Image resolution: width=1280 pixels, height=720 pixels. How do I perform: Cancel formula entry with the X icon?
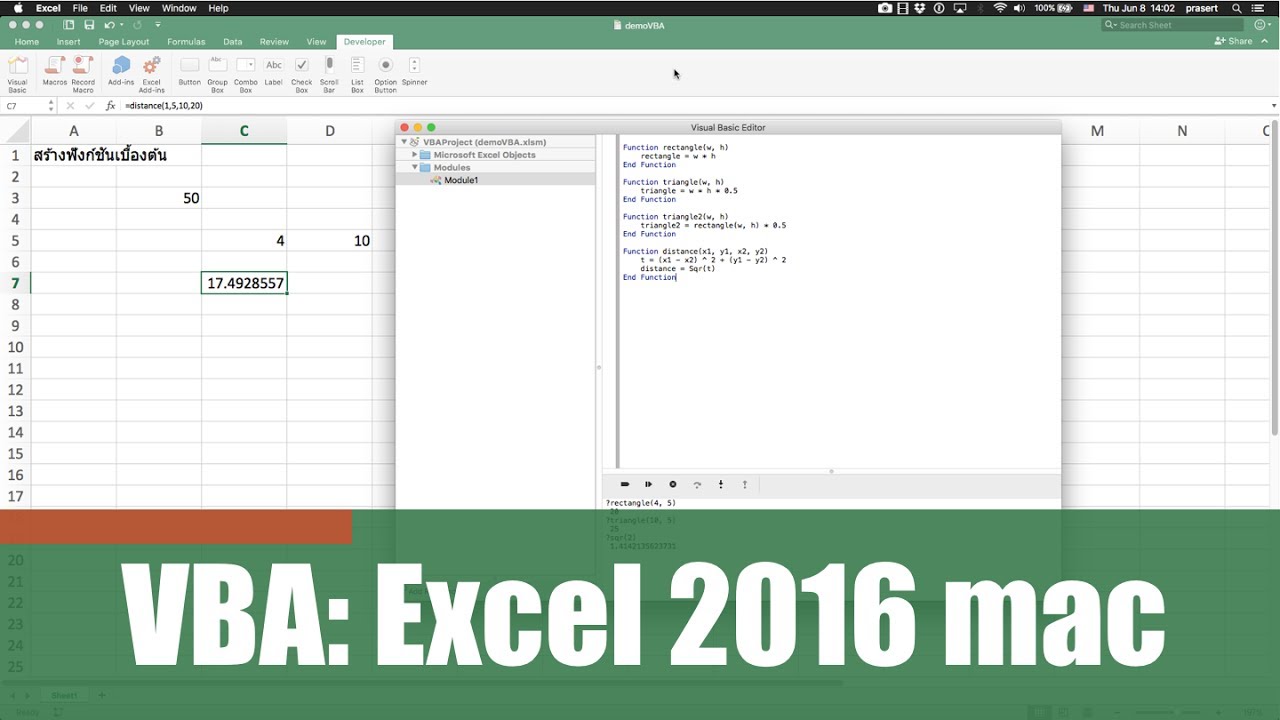click(71, 106)
